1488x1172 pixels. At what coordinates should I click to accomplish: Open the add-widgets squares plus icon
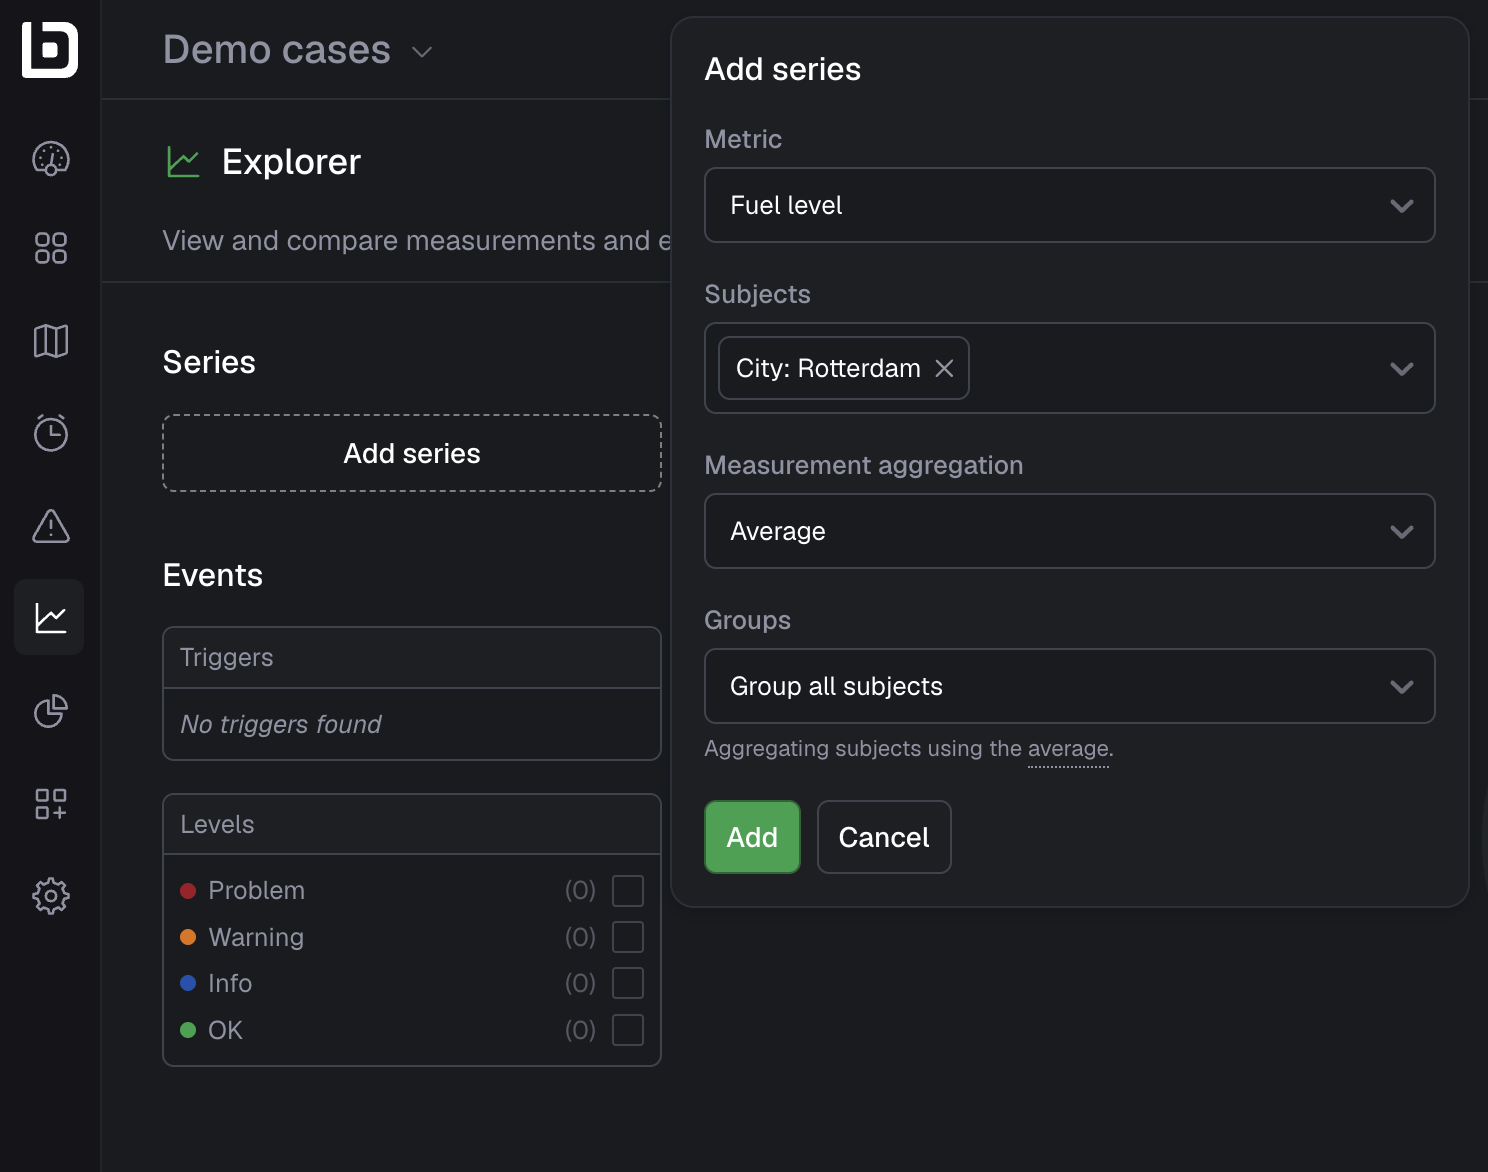point(51,803)
